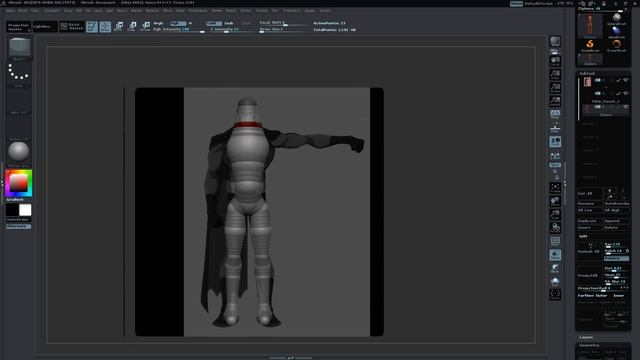Select the SimpleBrush tool thumbnail
640x360 pixels.
click(x=590, y=46)
